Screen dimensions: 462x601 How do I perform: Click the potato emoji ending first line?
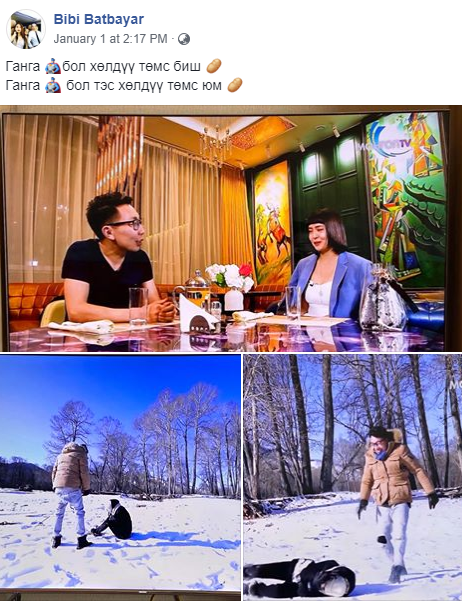tap(214, 66)
